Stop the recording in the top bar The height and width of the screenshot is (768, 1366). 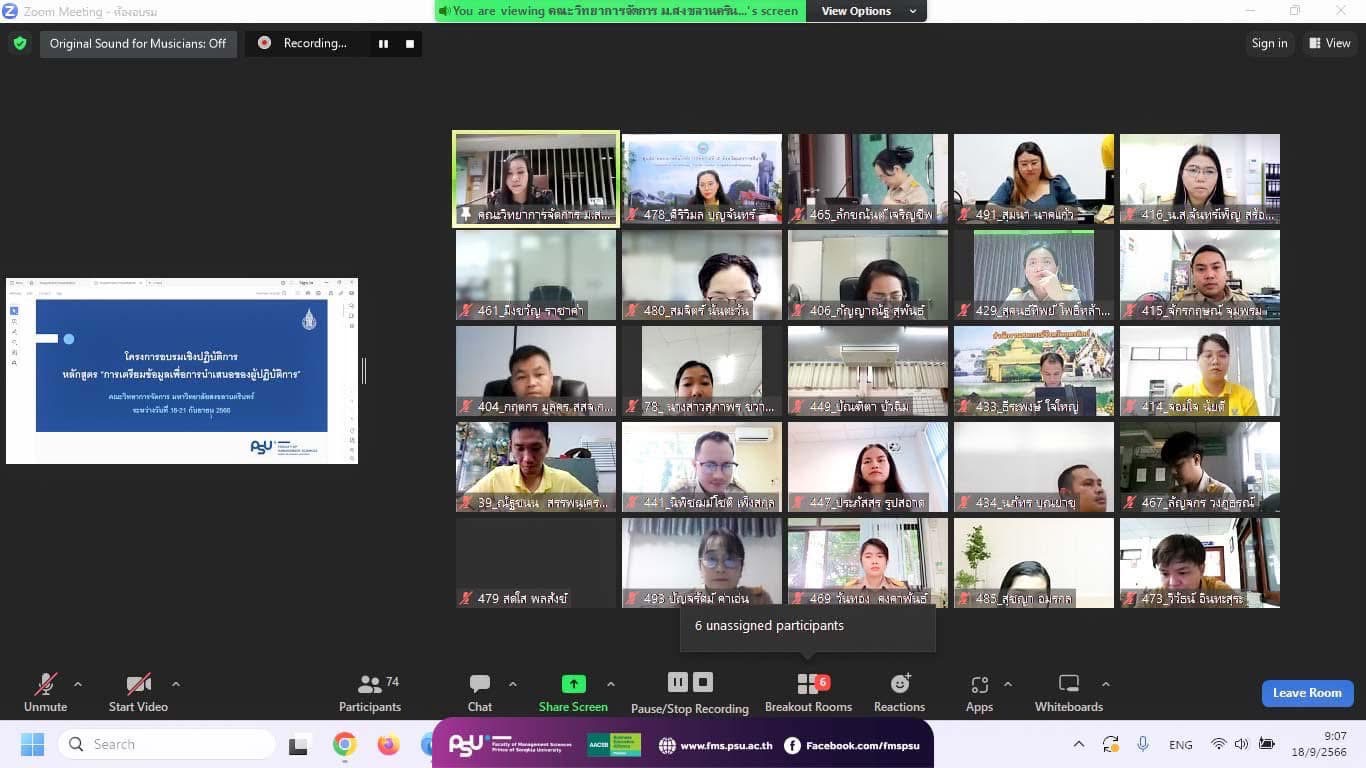point(410,43)
